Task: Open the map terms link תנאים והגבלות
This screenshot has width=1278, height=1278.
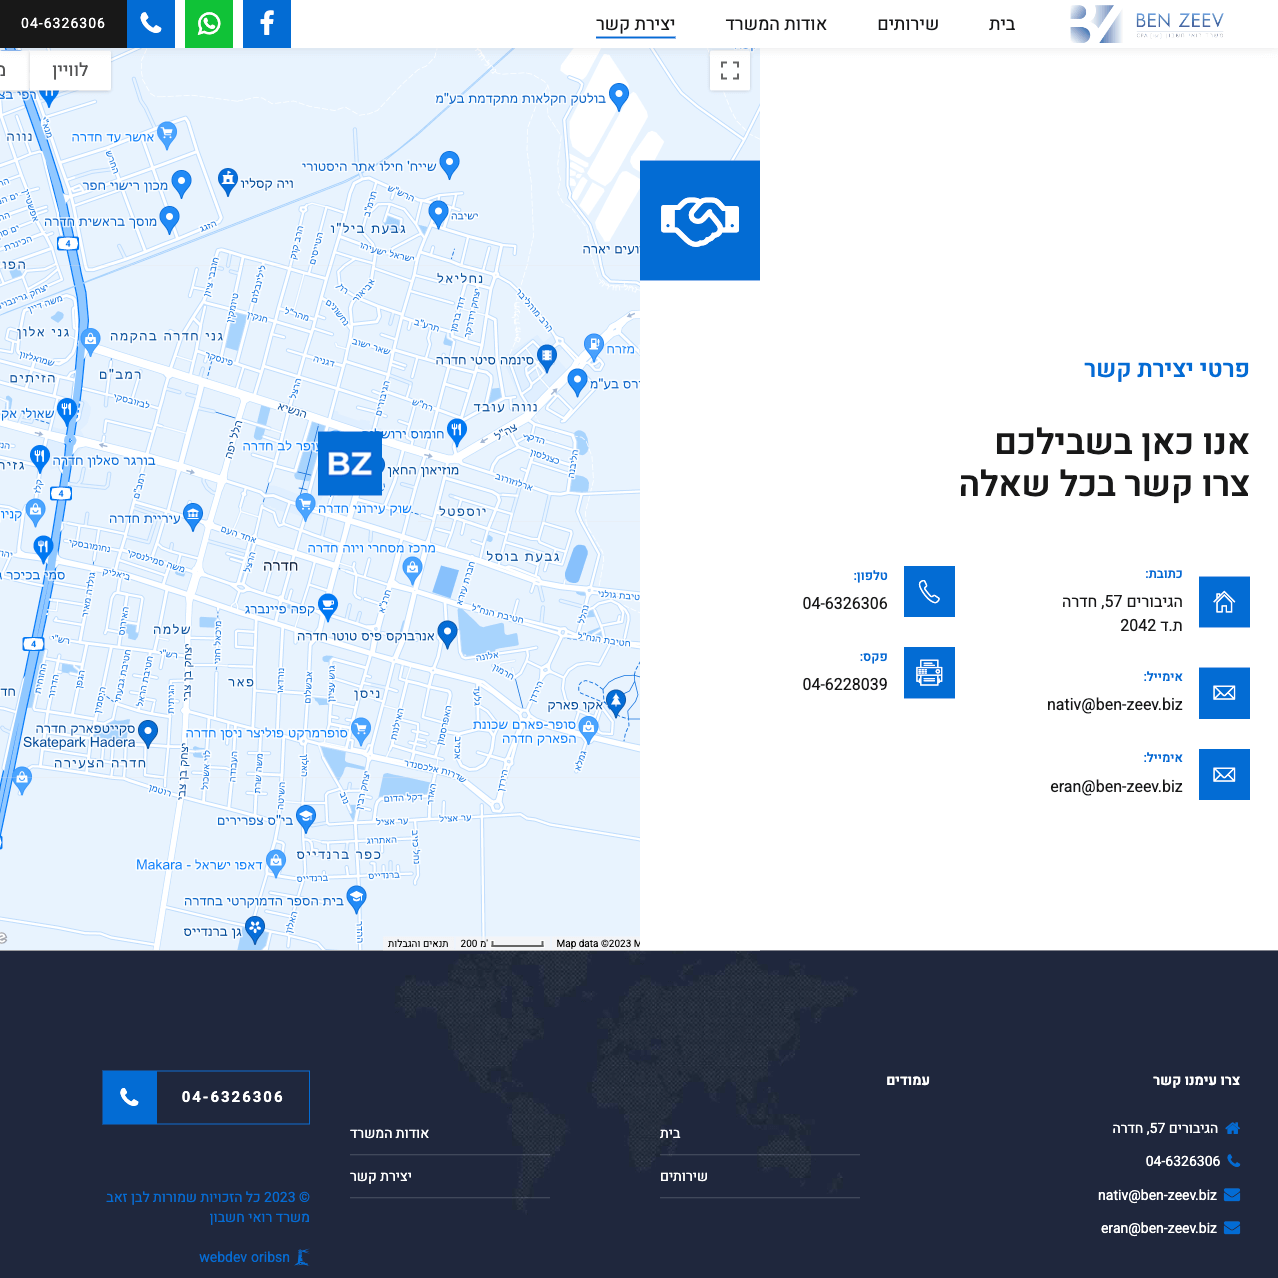Action: (x=418, y=943)
